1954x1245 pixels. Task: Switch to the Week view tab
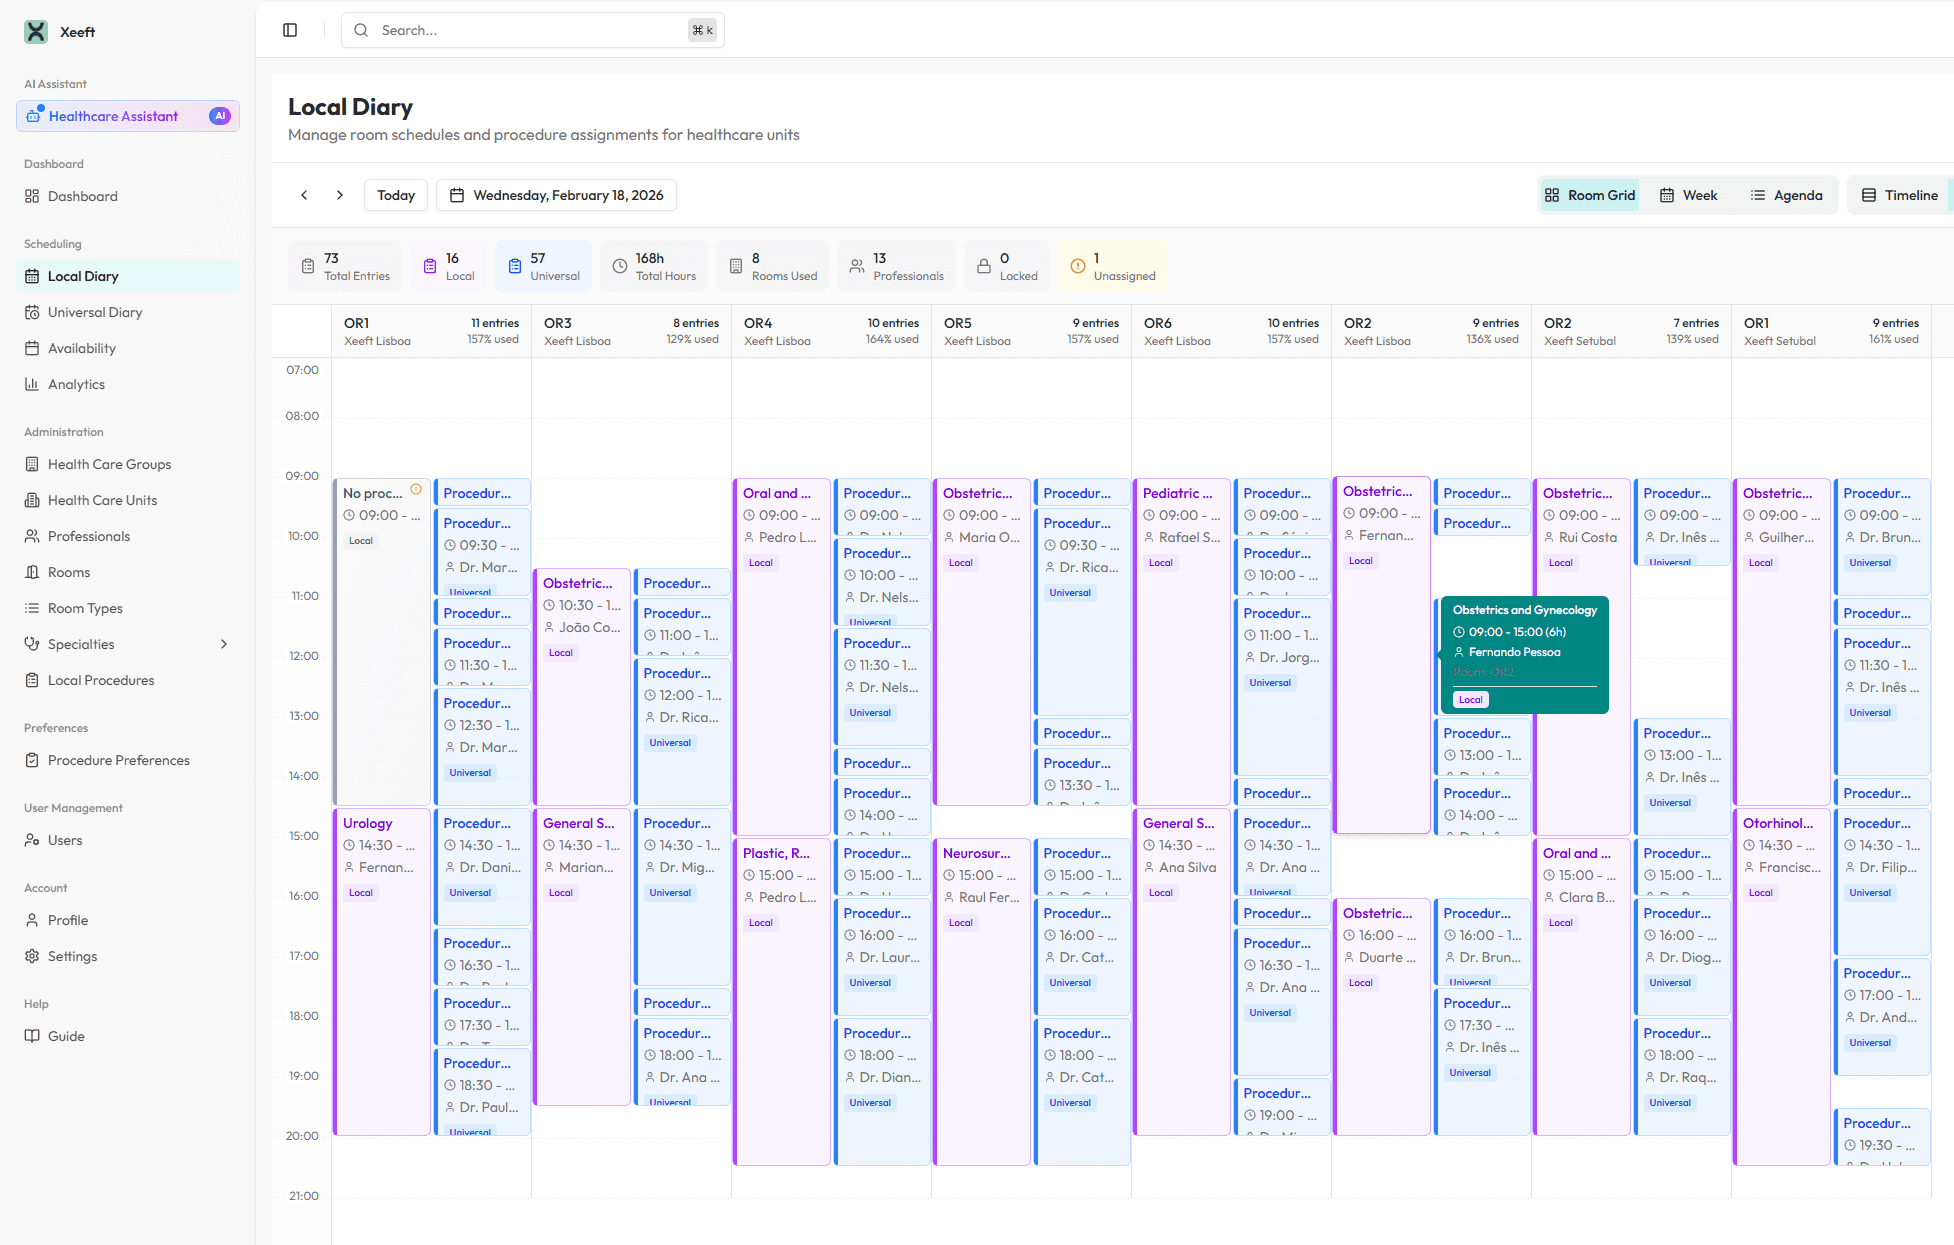click(1688, 195)
